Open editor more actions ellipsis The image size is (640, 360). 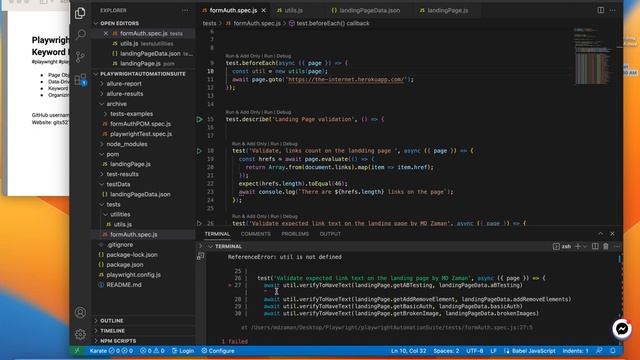coord(613,10)
